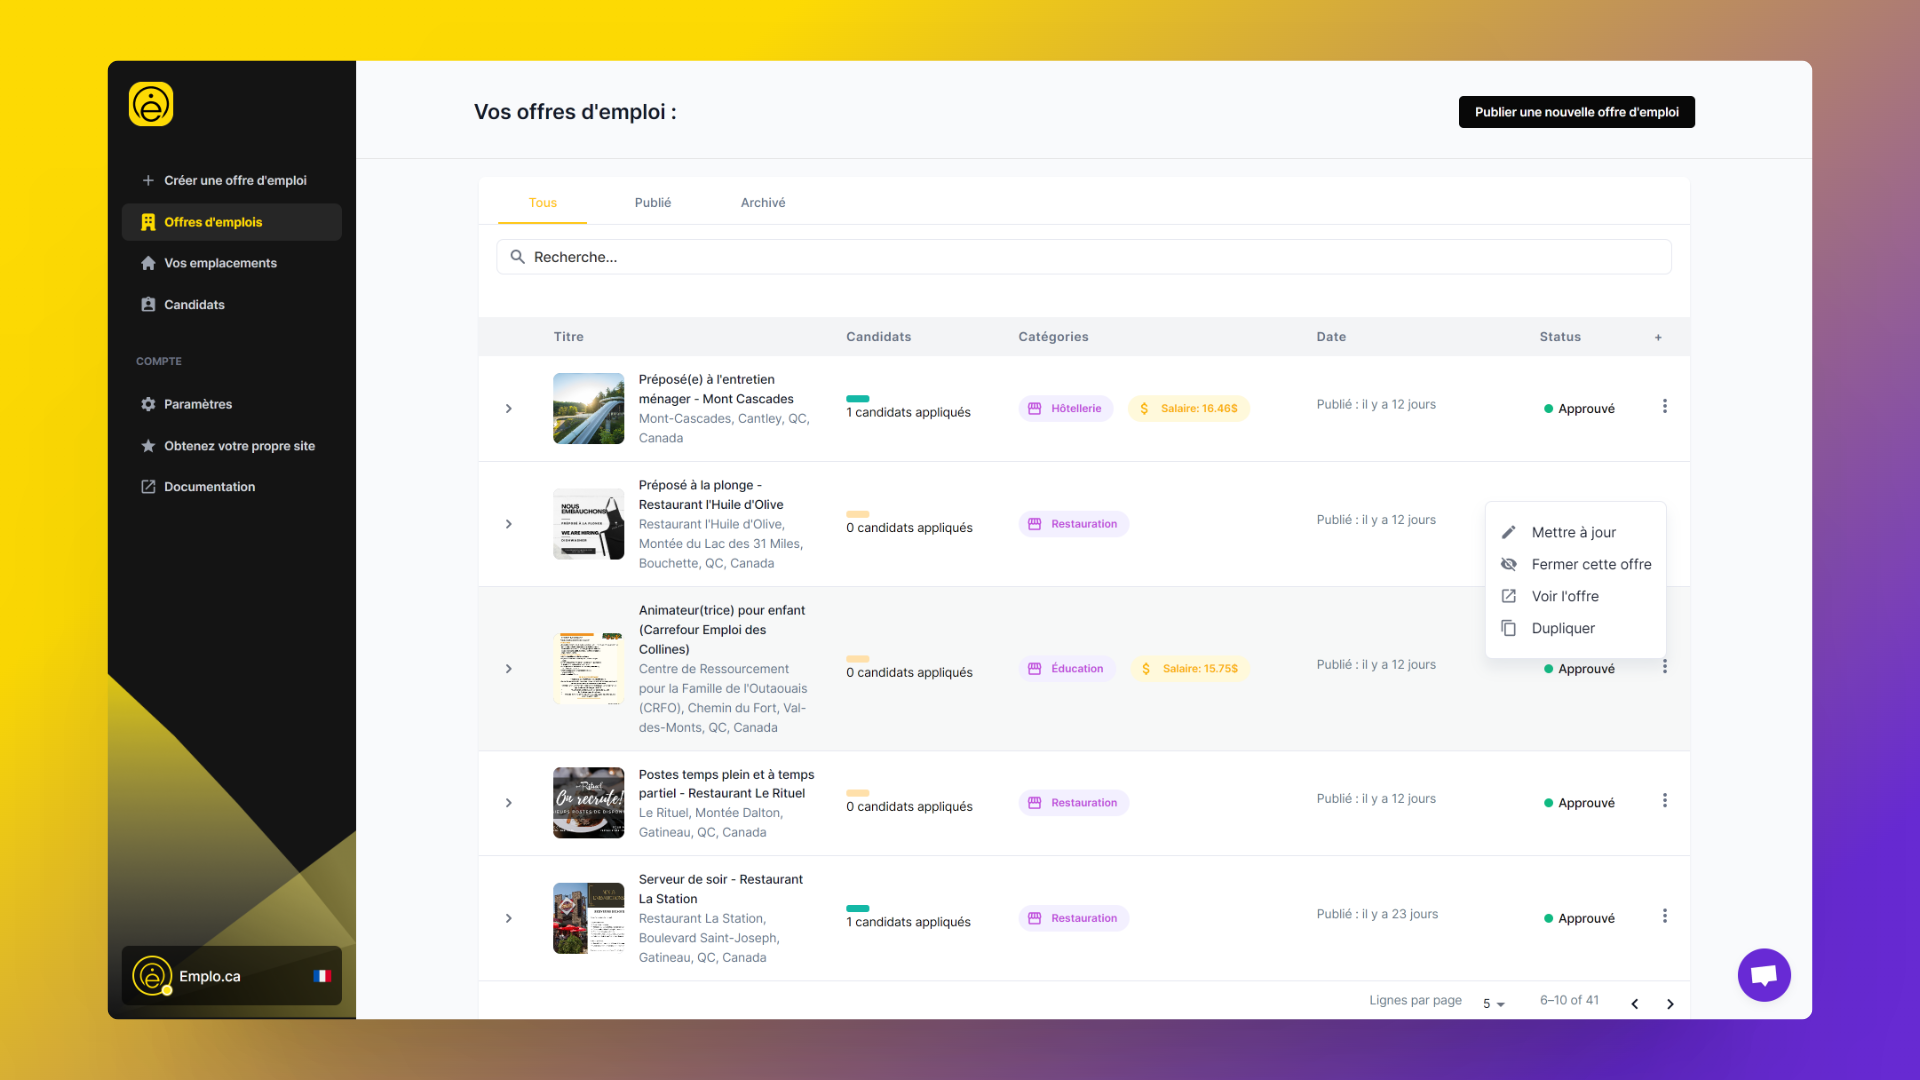Screen dimensions: 1920x1080
Task: Open the rows per page dropdown
Action: coord(1494,1003)
